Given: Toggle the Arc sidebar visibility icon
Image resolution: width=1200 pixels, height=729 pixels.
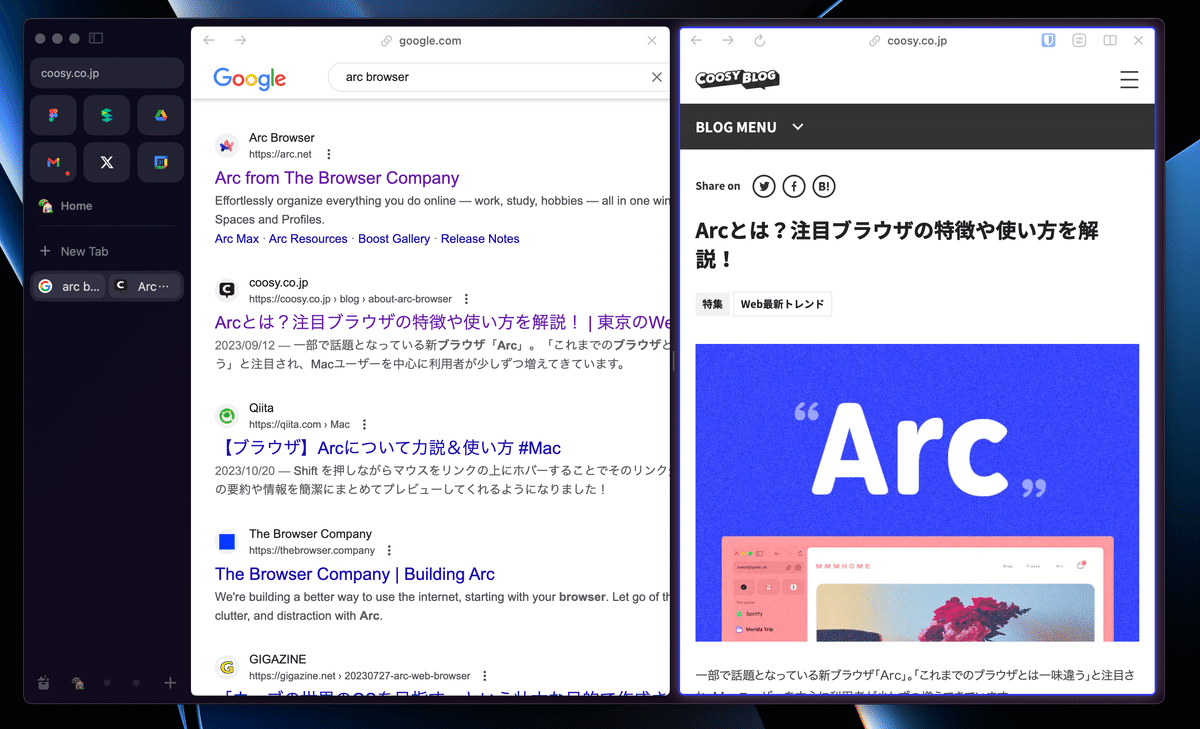Looking at the screenshot, I should (x=96, y=38).
